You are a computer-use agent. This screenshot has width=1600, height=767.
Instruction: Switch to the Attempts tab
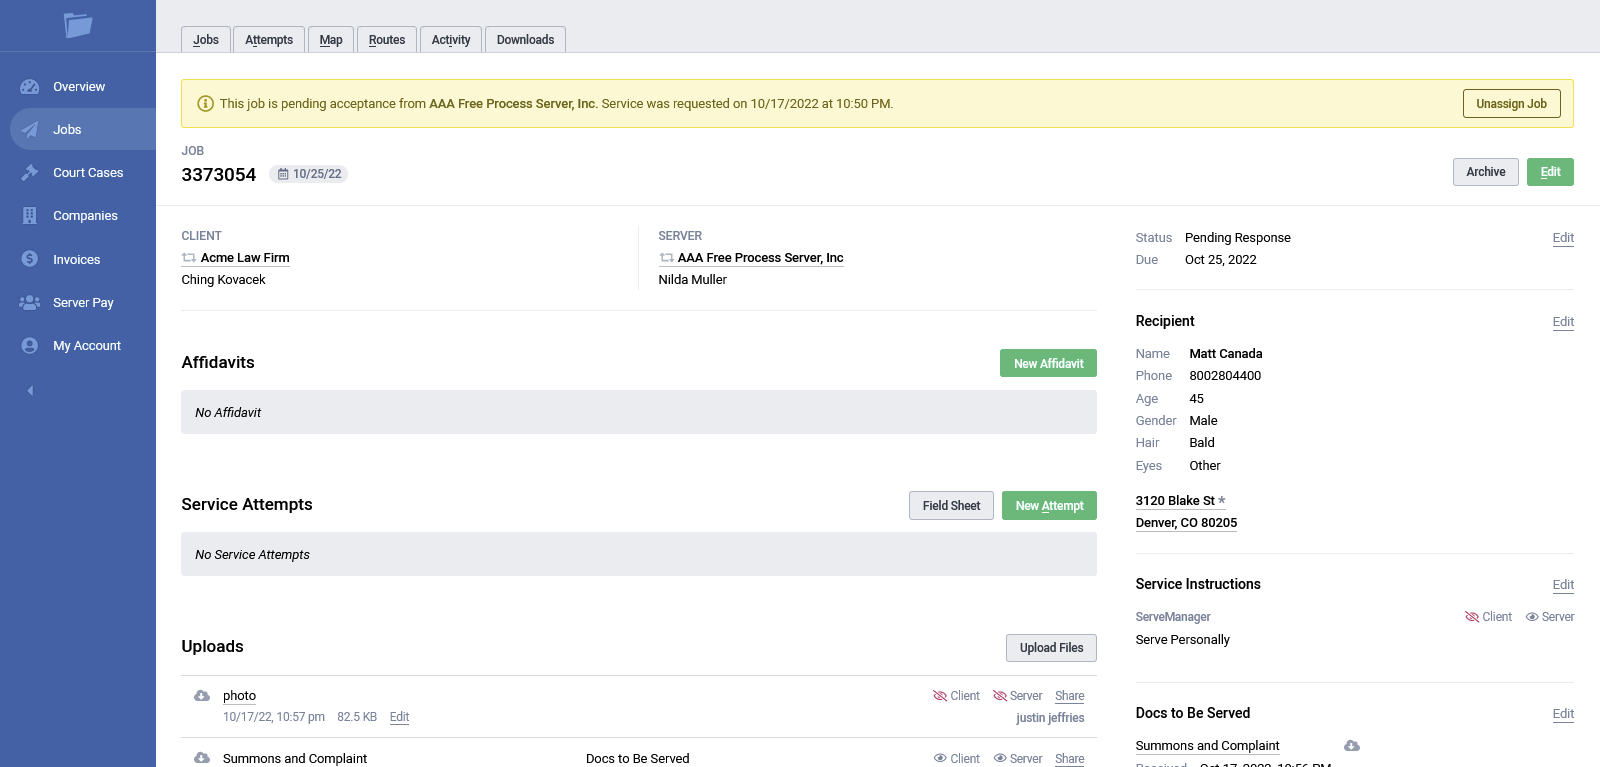click(269, 40)
